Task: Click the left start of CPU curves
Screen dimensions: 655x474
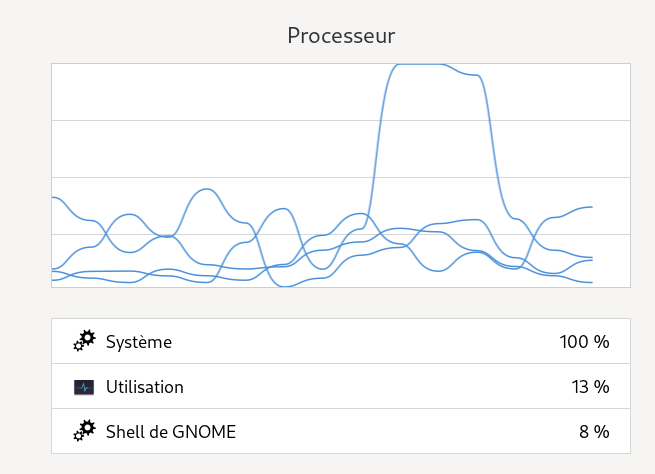Action: (x=53, y=238)
